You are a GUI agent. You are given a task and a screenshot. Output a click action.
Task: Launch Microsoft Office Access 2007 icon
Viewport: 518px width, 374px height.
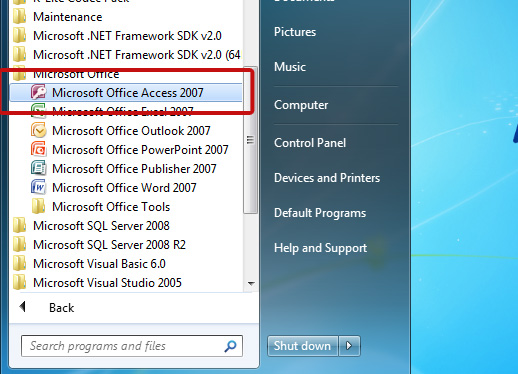(39, 92)
